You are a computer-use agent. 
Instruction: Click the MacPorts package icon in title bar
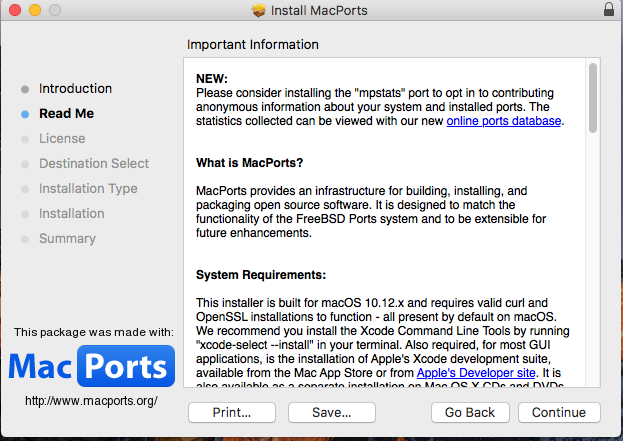[259, 10]
